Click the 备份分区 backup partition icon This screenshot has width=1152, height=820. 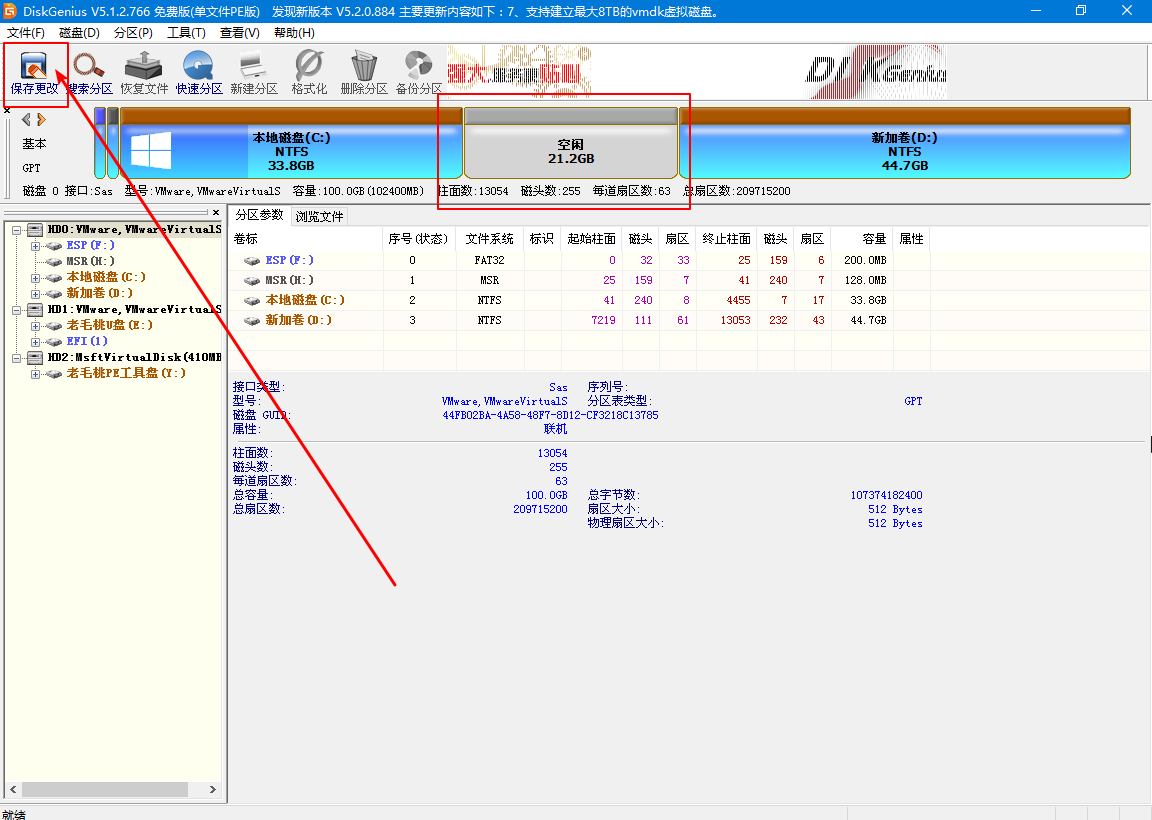[419, 73]
